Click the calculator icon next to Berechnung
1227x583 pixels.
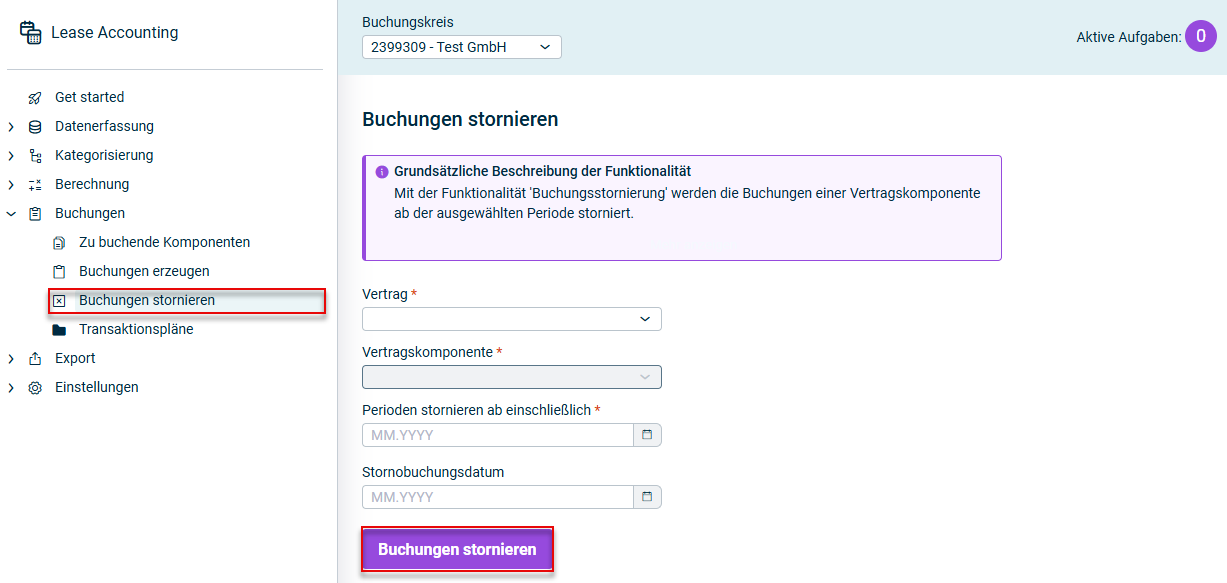point(35,185)
